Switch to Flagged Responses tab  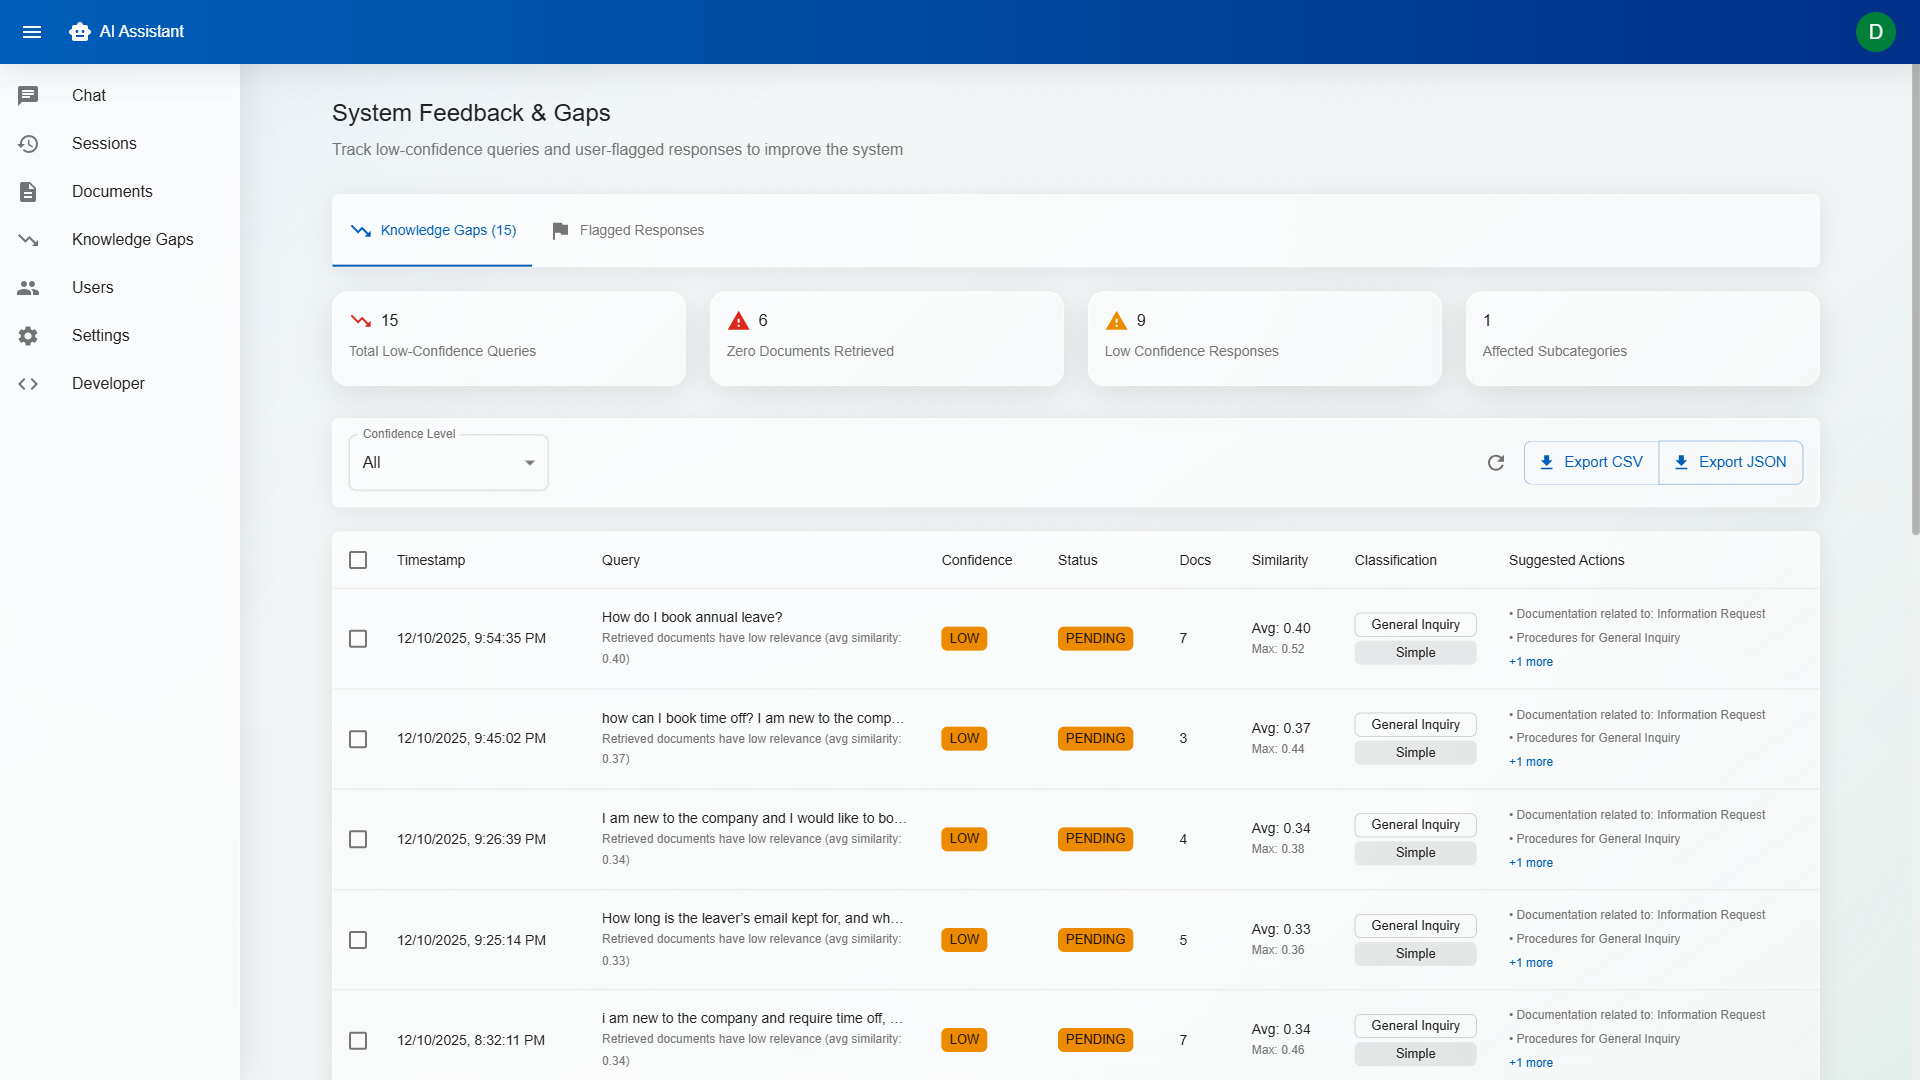628,230
